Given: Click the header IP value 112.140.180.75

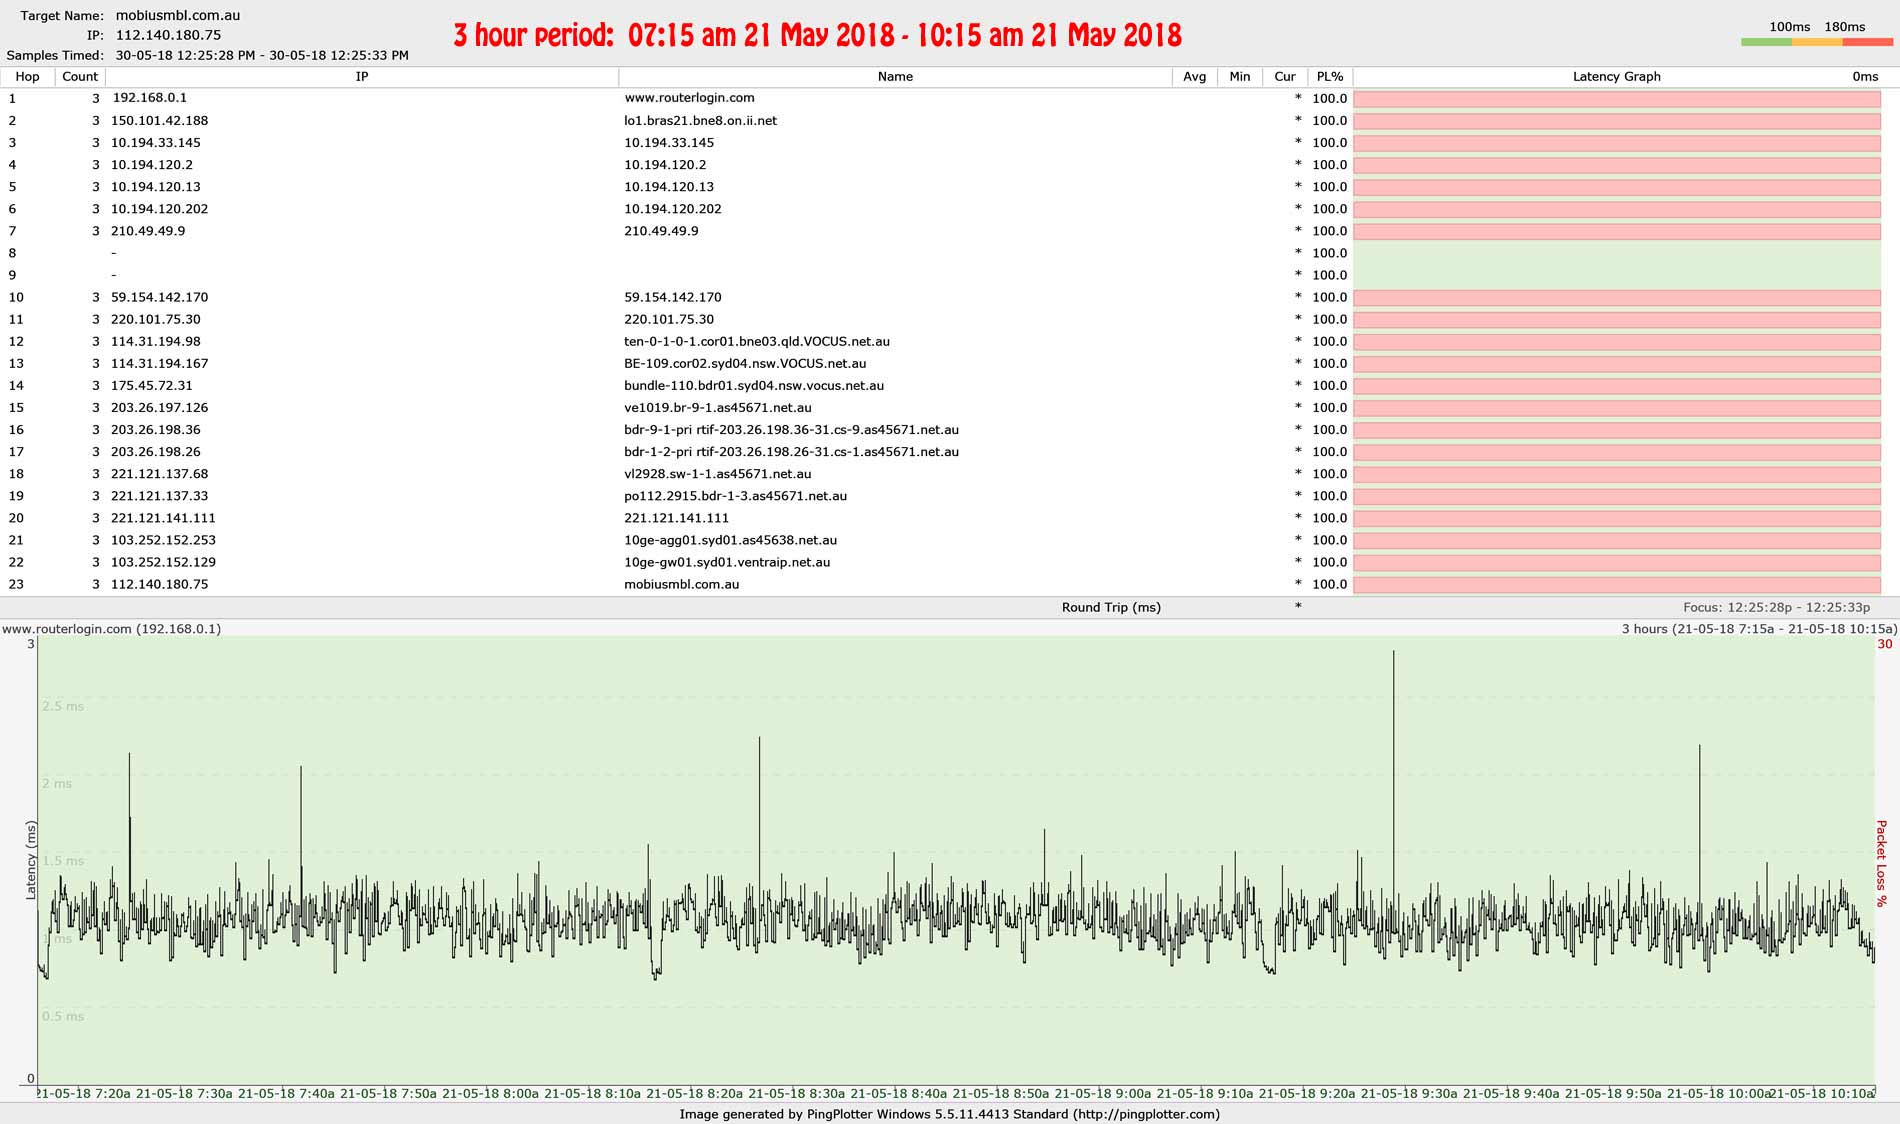Looking at the screenshot, I should 168,35.
